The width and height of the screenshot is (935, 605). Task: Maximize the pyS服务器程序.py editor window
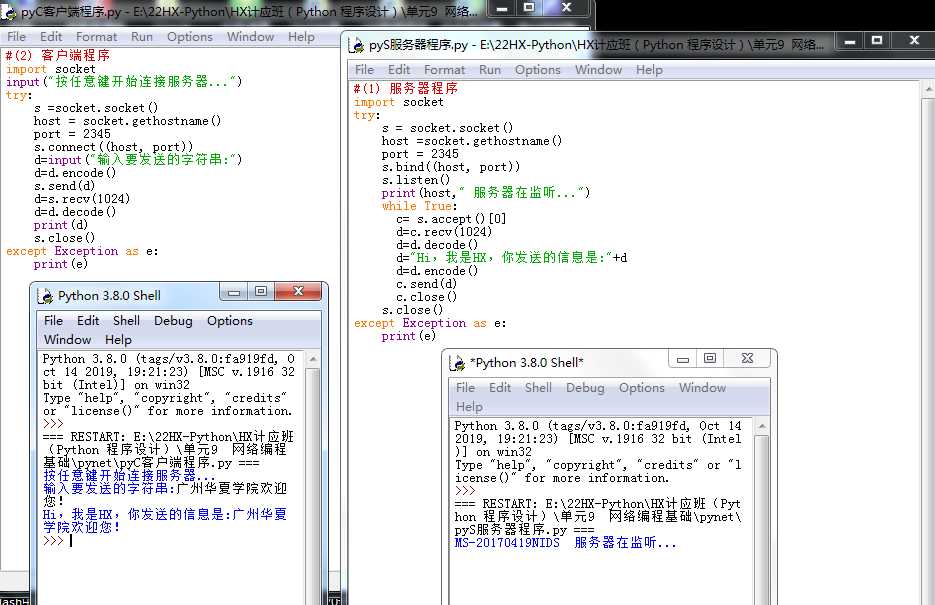click(x=876, y=42)
